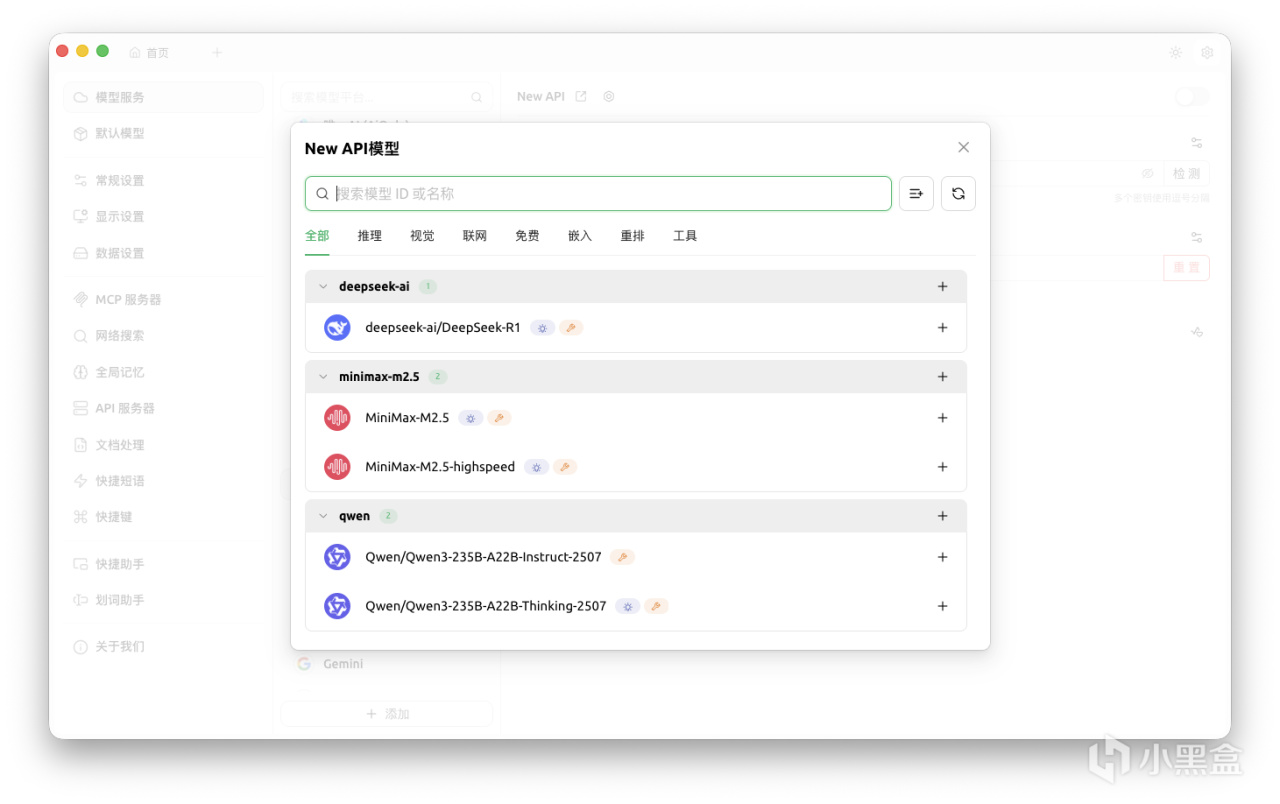The height and width of the screenshot is (804, 1280).
Task: Switch to the 推理 tab
Action: tap(370, 236)
